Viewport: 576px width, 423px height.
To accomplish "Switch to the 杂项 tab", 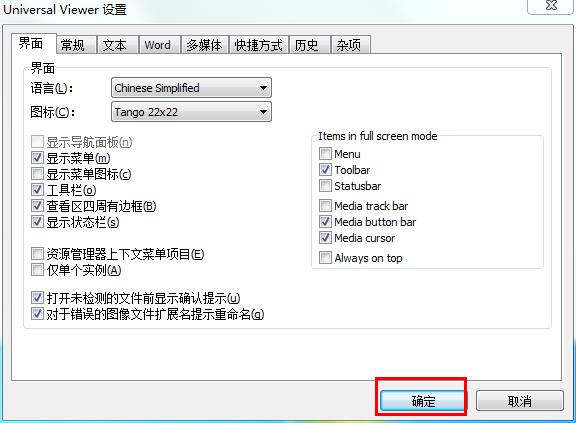I will click(x=351, y=45).
